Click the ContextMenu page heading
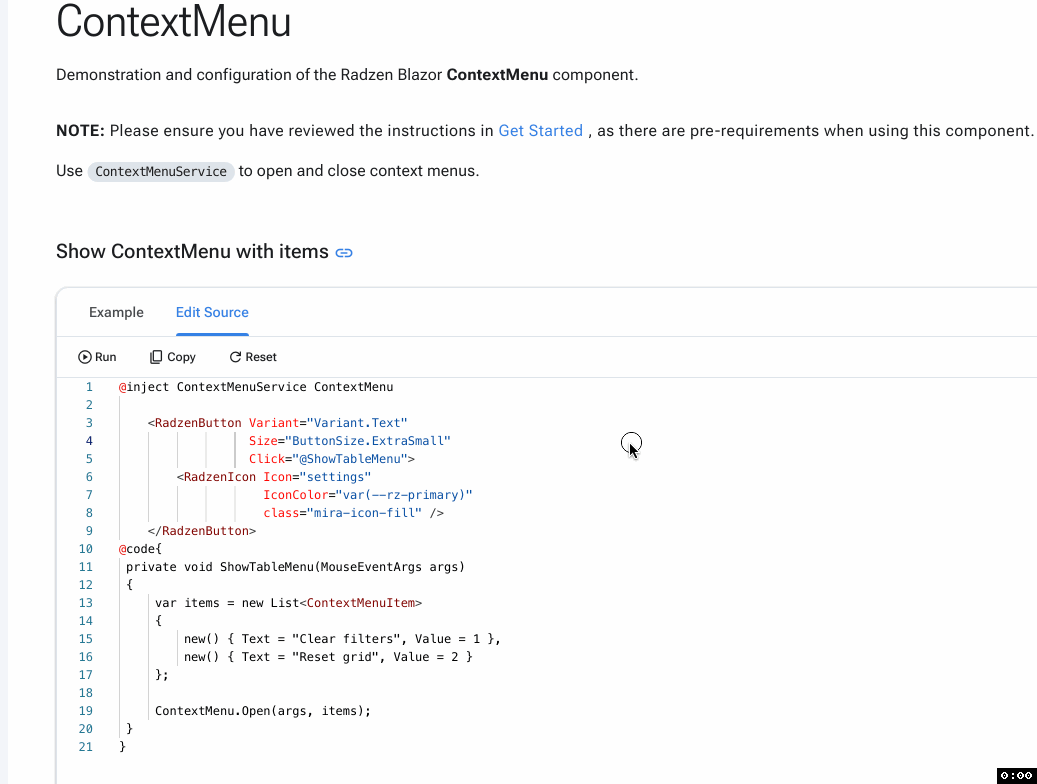The image size is (1037, 784). [173, 22]
